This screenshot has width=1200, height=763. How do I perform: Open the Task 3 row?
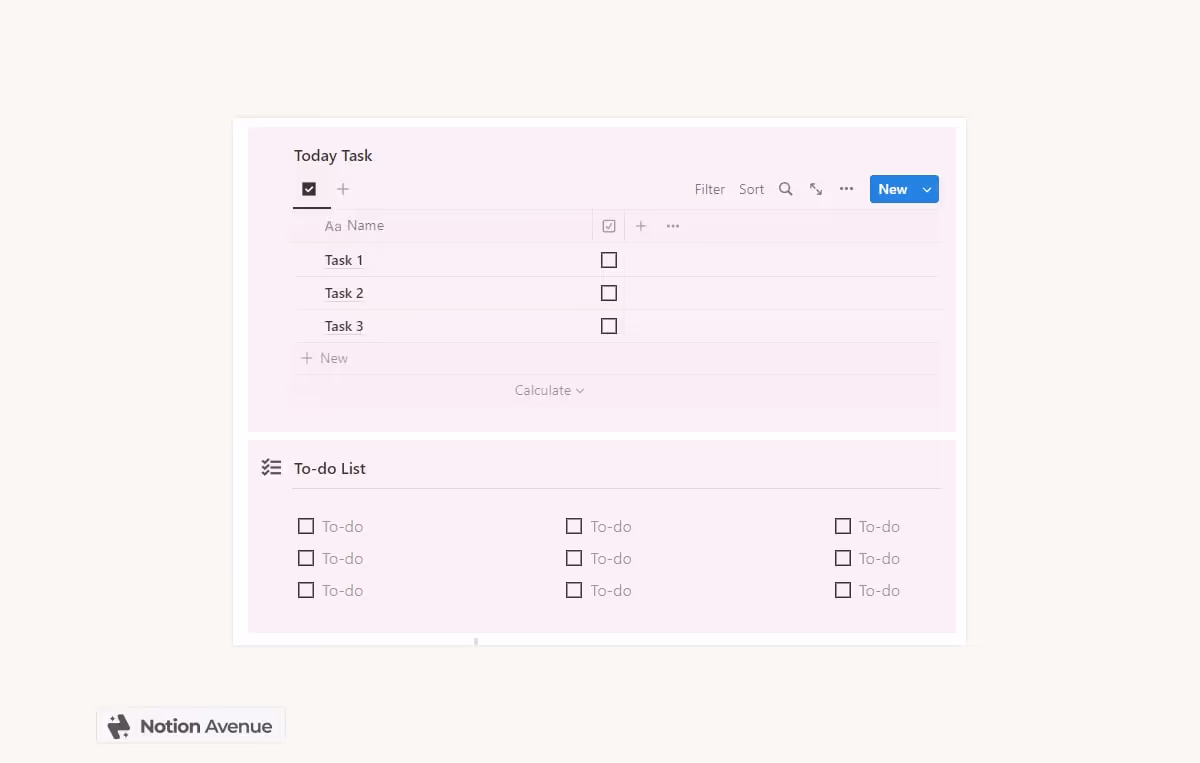click(344, 326)
